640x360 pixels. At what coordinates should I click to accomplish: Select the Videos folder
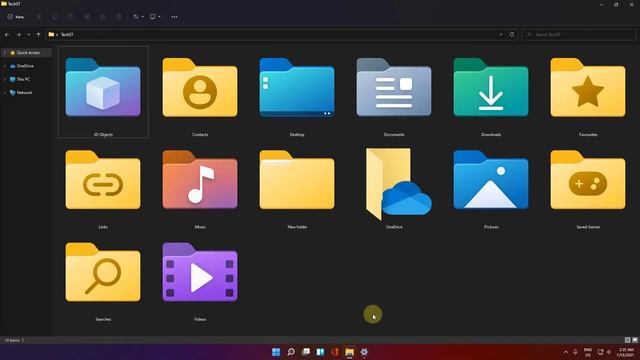click(200, 272)
